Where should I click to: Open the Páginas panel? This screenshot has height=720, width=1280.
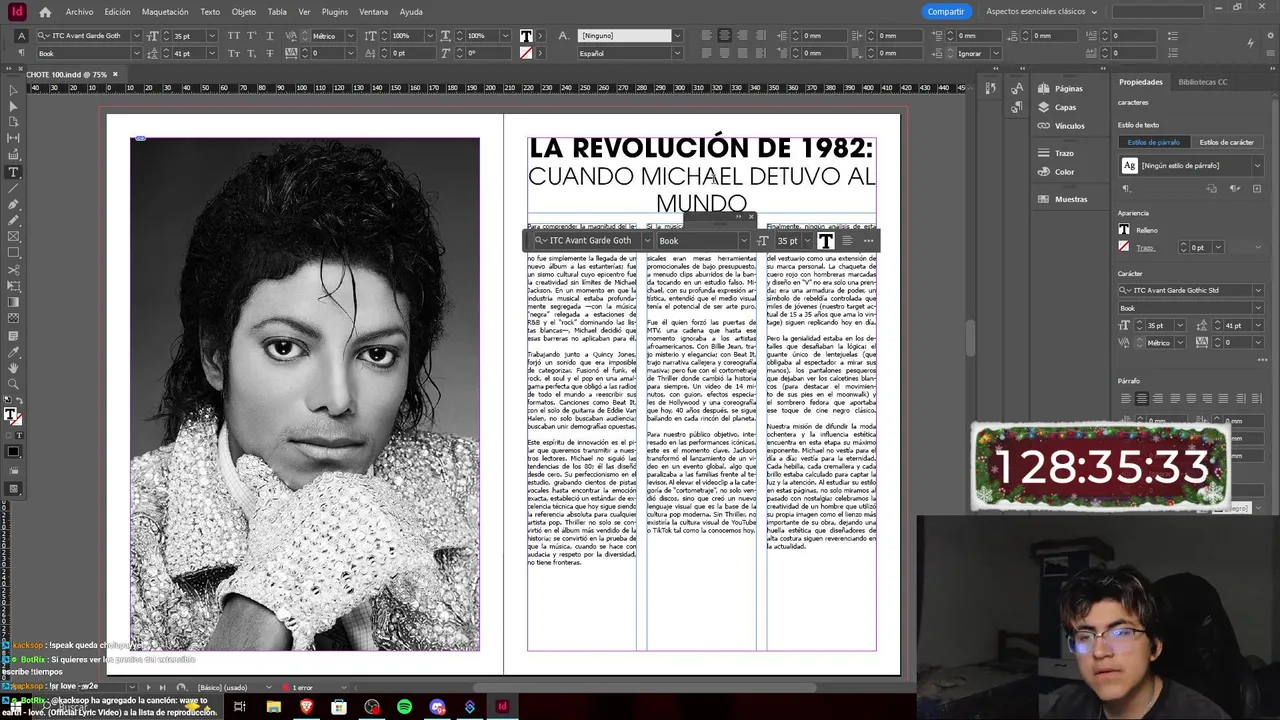coord(1068,88)
